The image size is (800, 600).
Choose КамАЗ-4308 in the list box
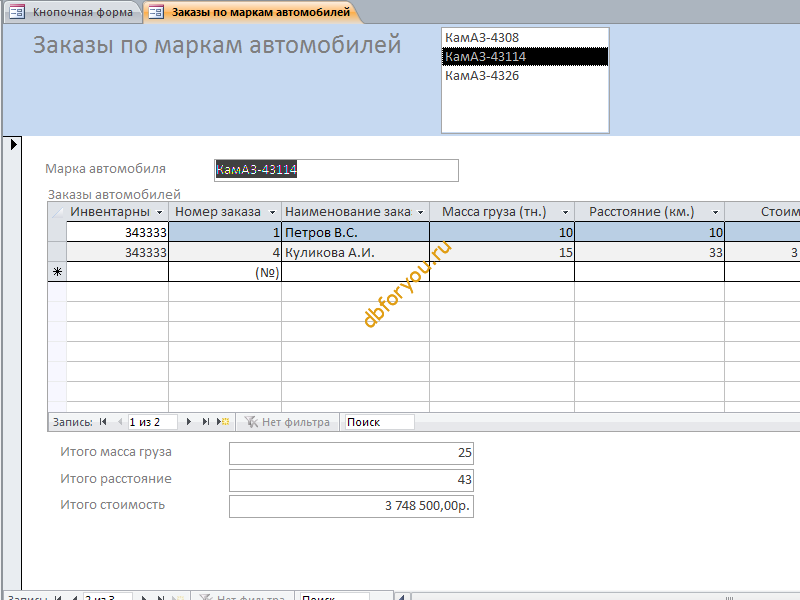pos(525,38)
